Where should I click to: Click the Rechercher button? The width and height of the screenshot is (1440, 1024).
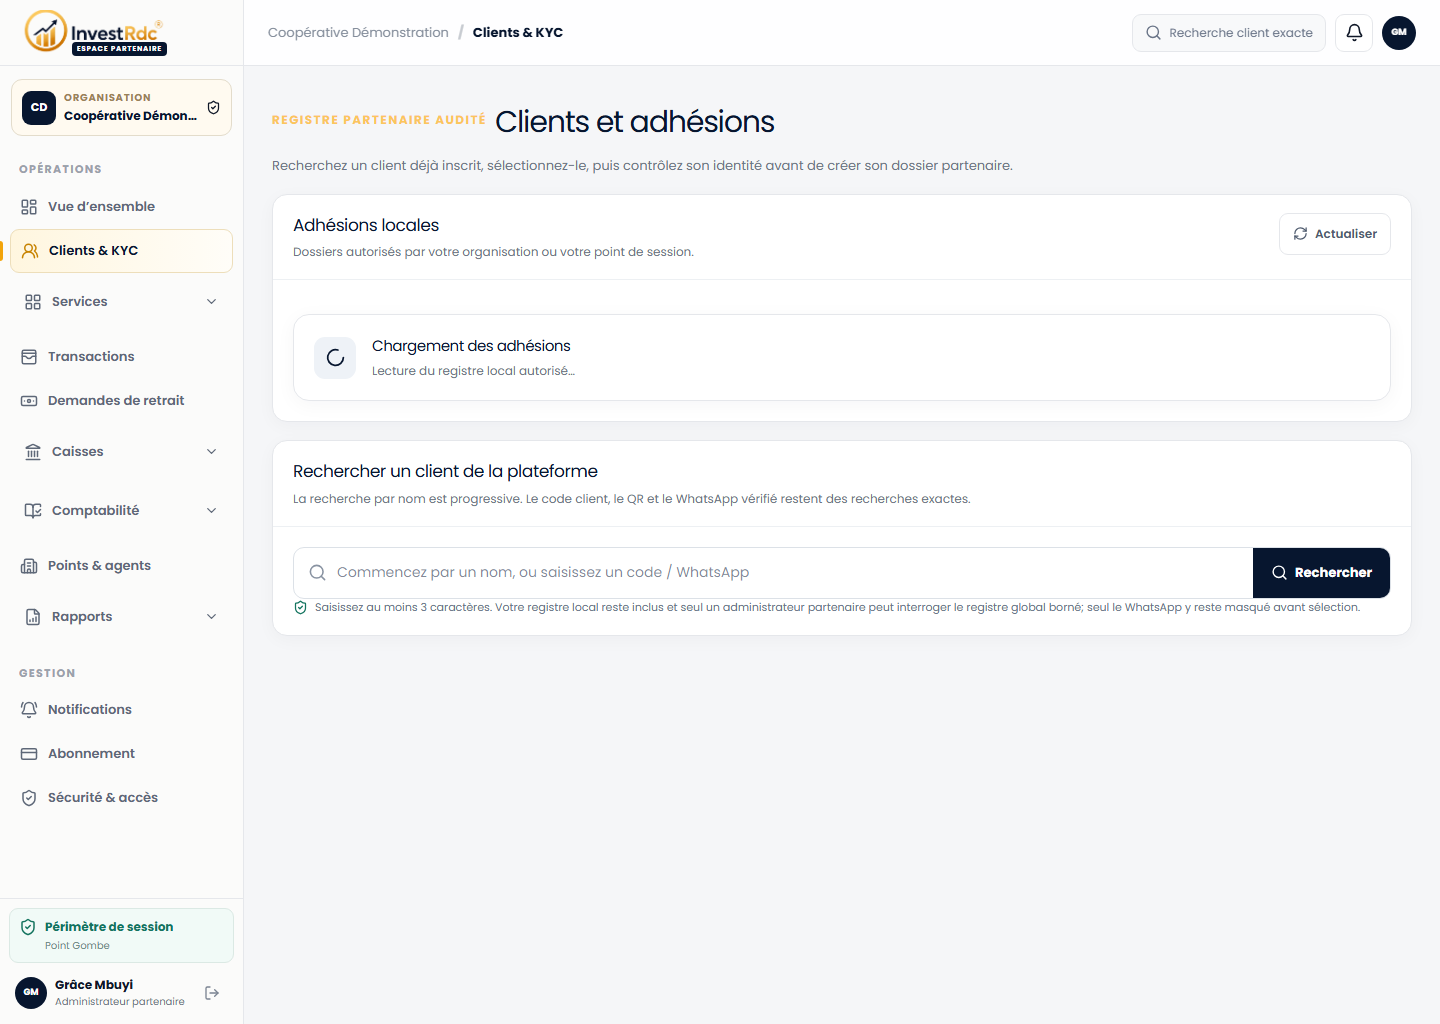[1321, 573]
